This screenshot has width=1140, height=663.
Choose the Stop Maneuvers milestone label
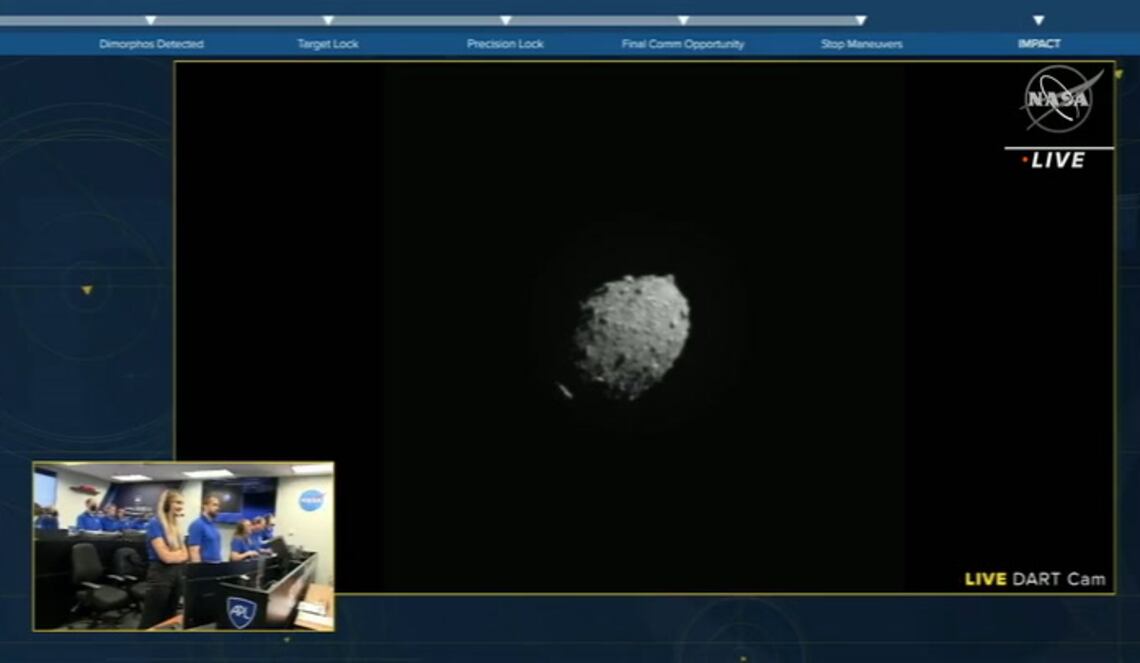point(861,44)
